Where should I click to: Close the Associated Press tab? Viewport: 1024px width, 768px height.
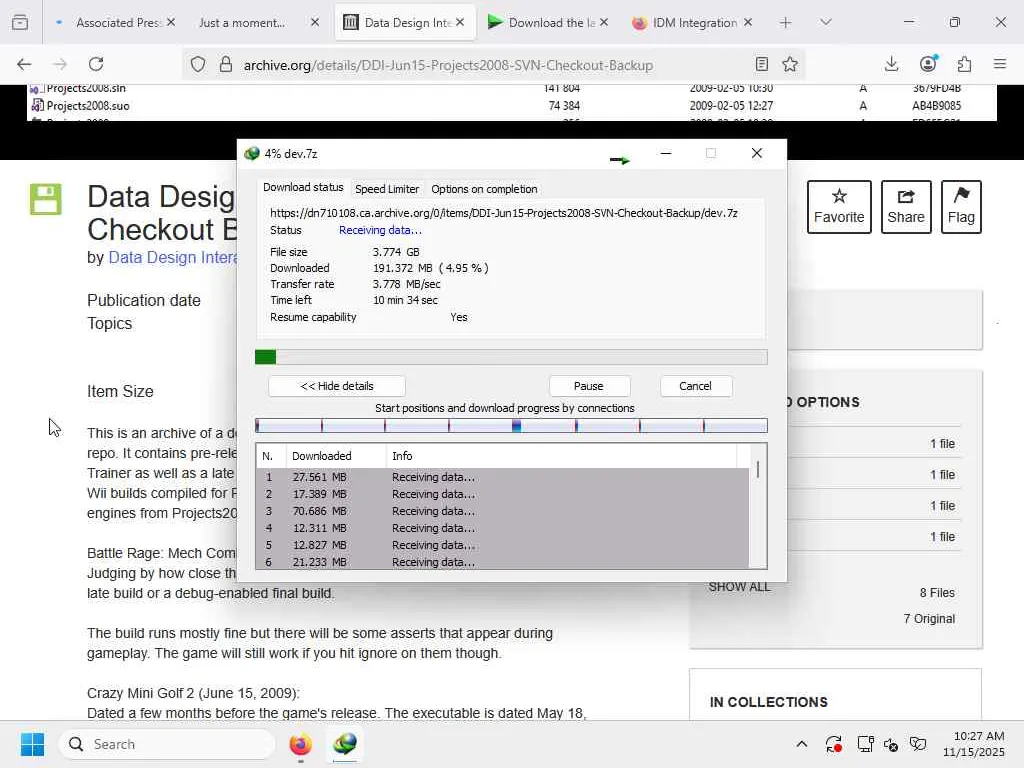[171, 22]
